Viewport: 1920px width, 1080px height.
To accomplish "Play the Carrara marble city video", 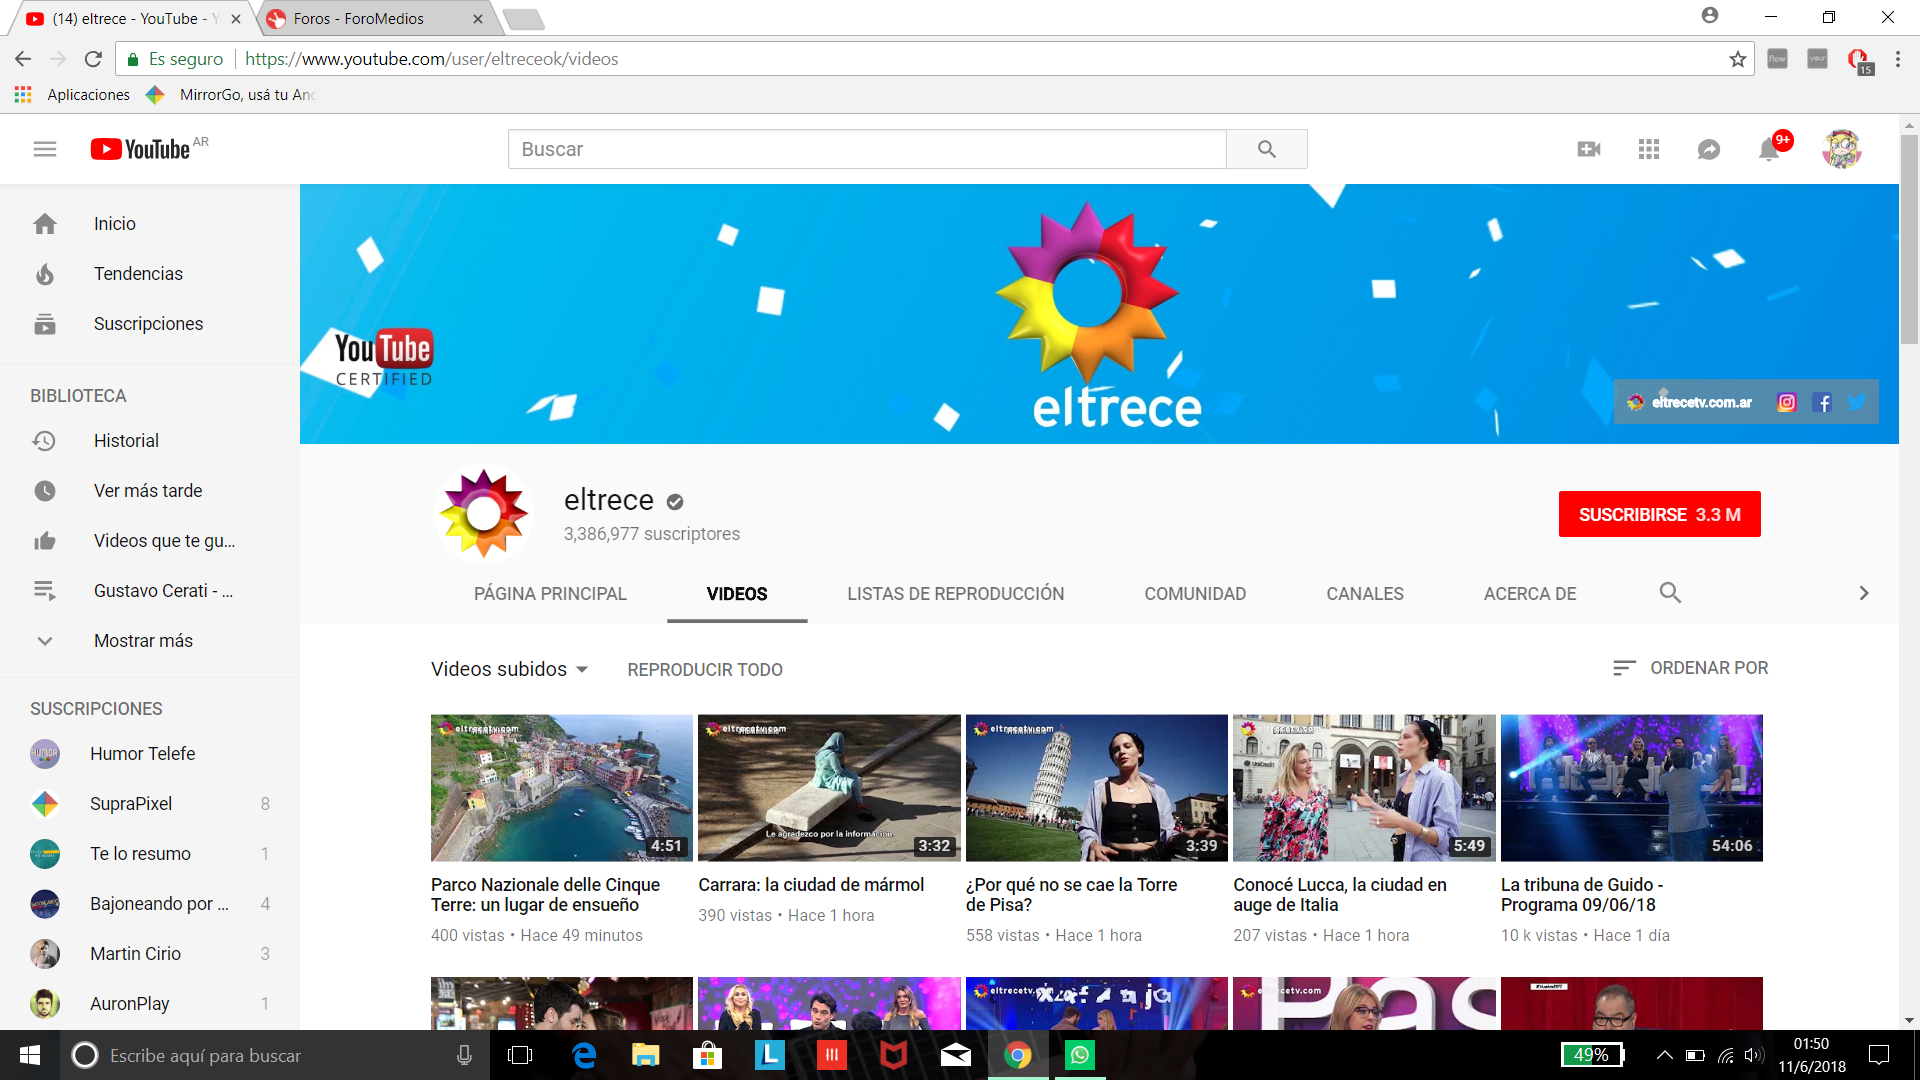I will click(829, 788).
